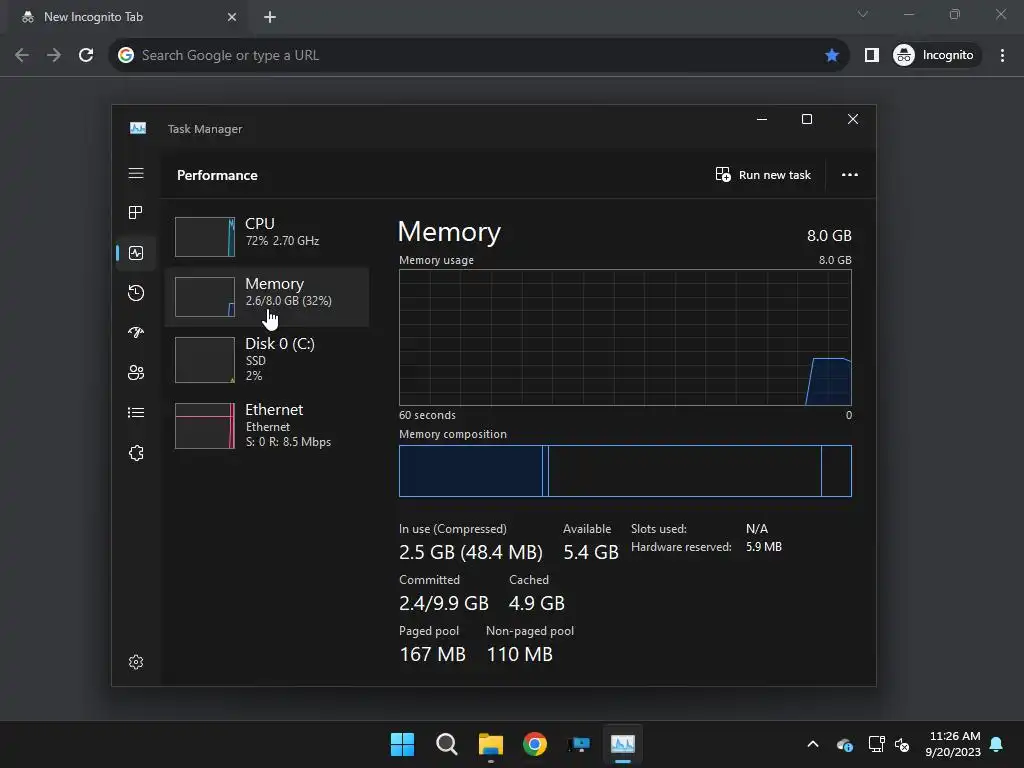The width and height of the screenshot is (1024, 768).
Task: Open the Details list icon in sidebar
Action: [136, 413]
